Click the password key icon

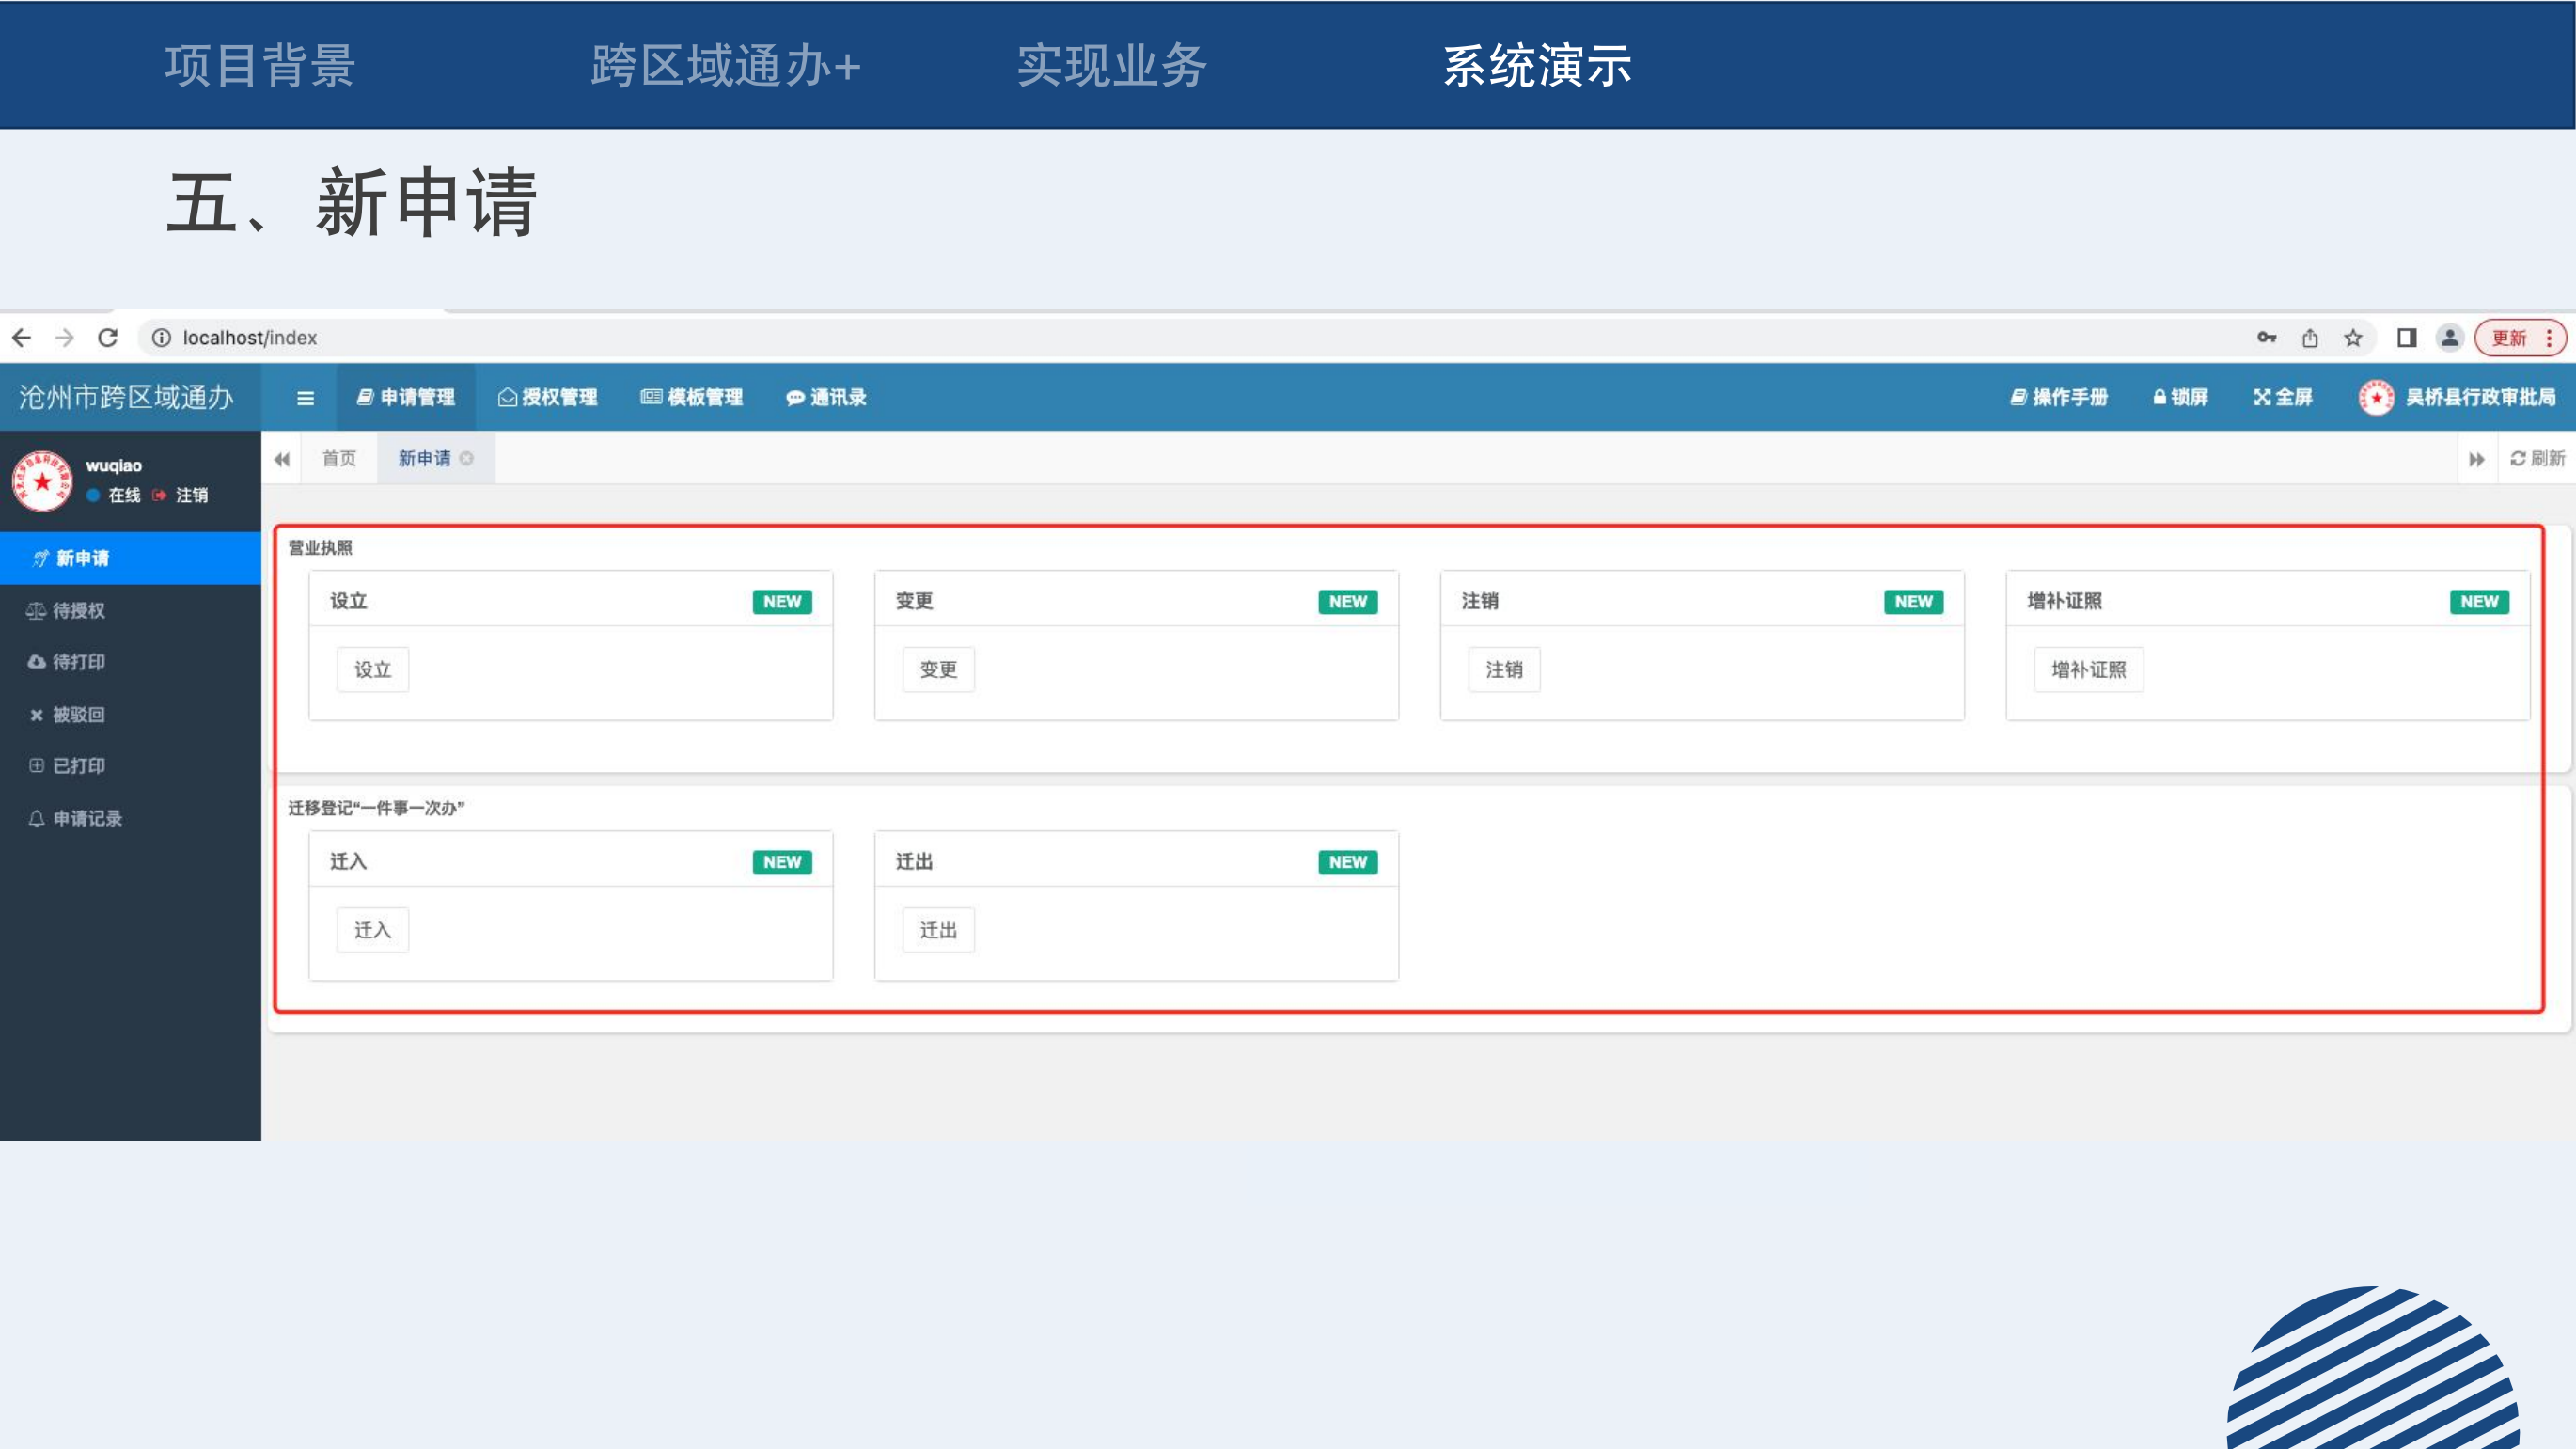(2266, 338)
